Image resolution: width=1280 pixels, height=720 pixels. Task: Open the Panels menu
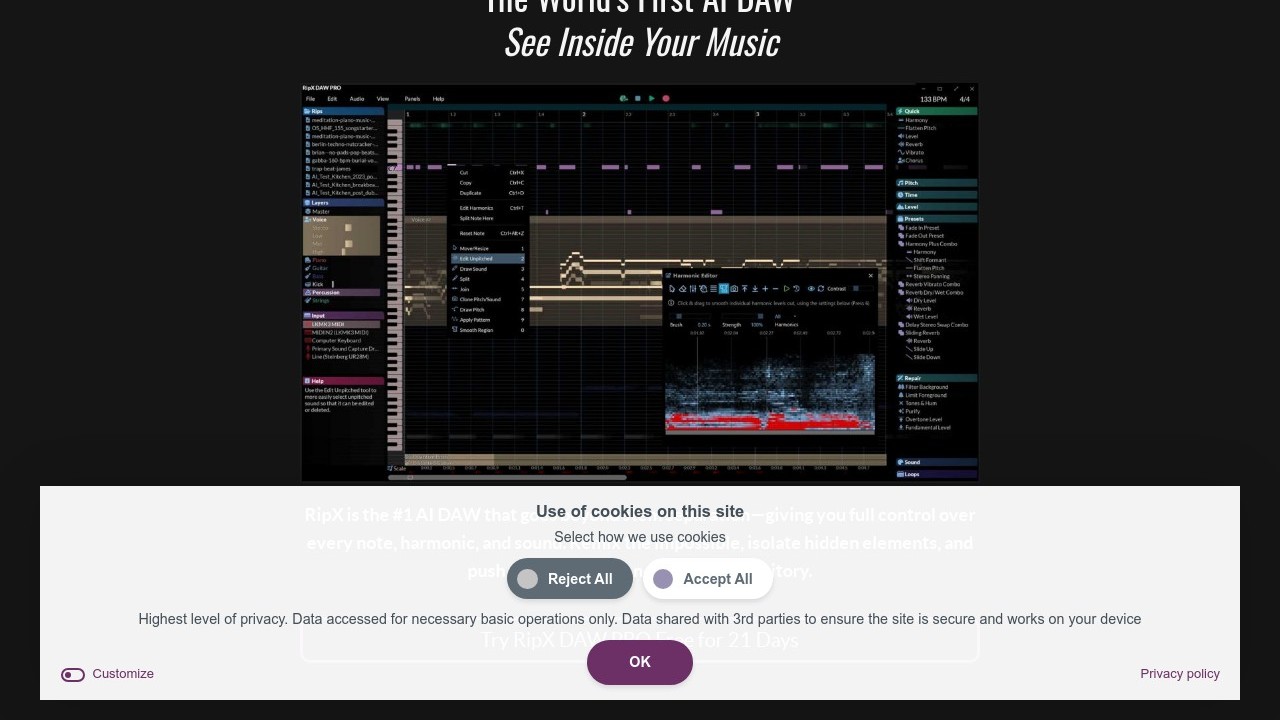412,99
